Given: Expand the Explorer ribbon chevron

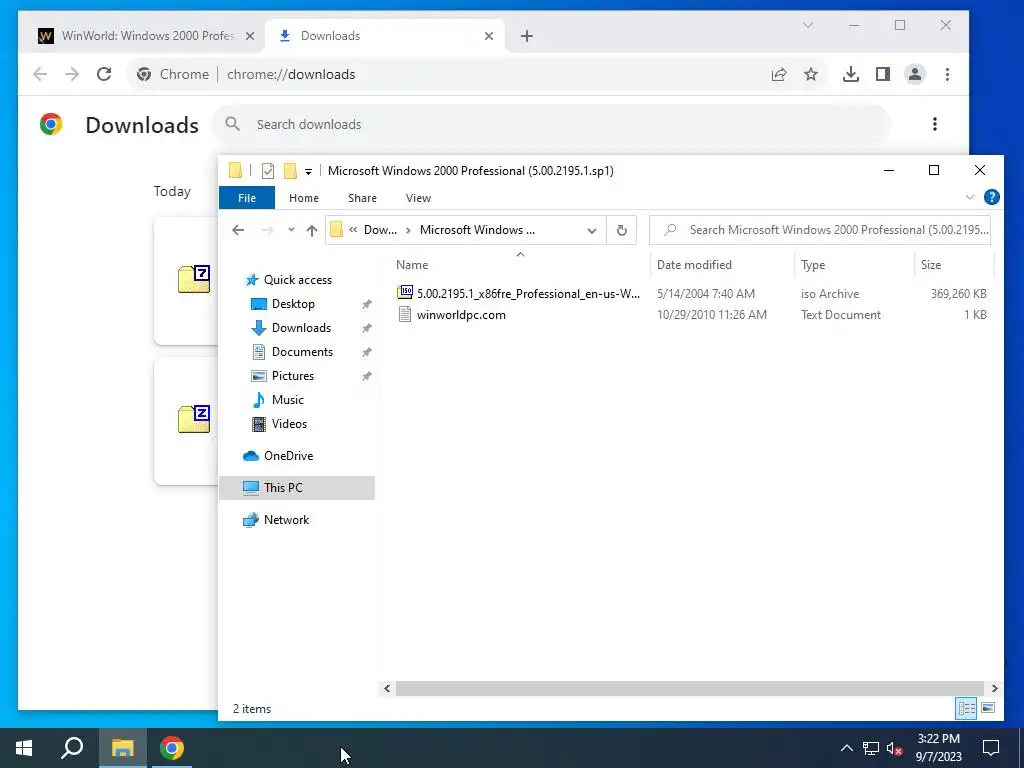Looking at the screenshot, I should coord(970,197).
